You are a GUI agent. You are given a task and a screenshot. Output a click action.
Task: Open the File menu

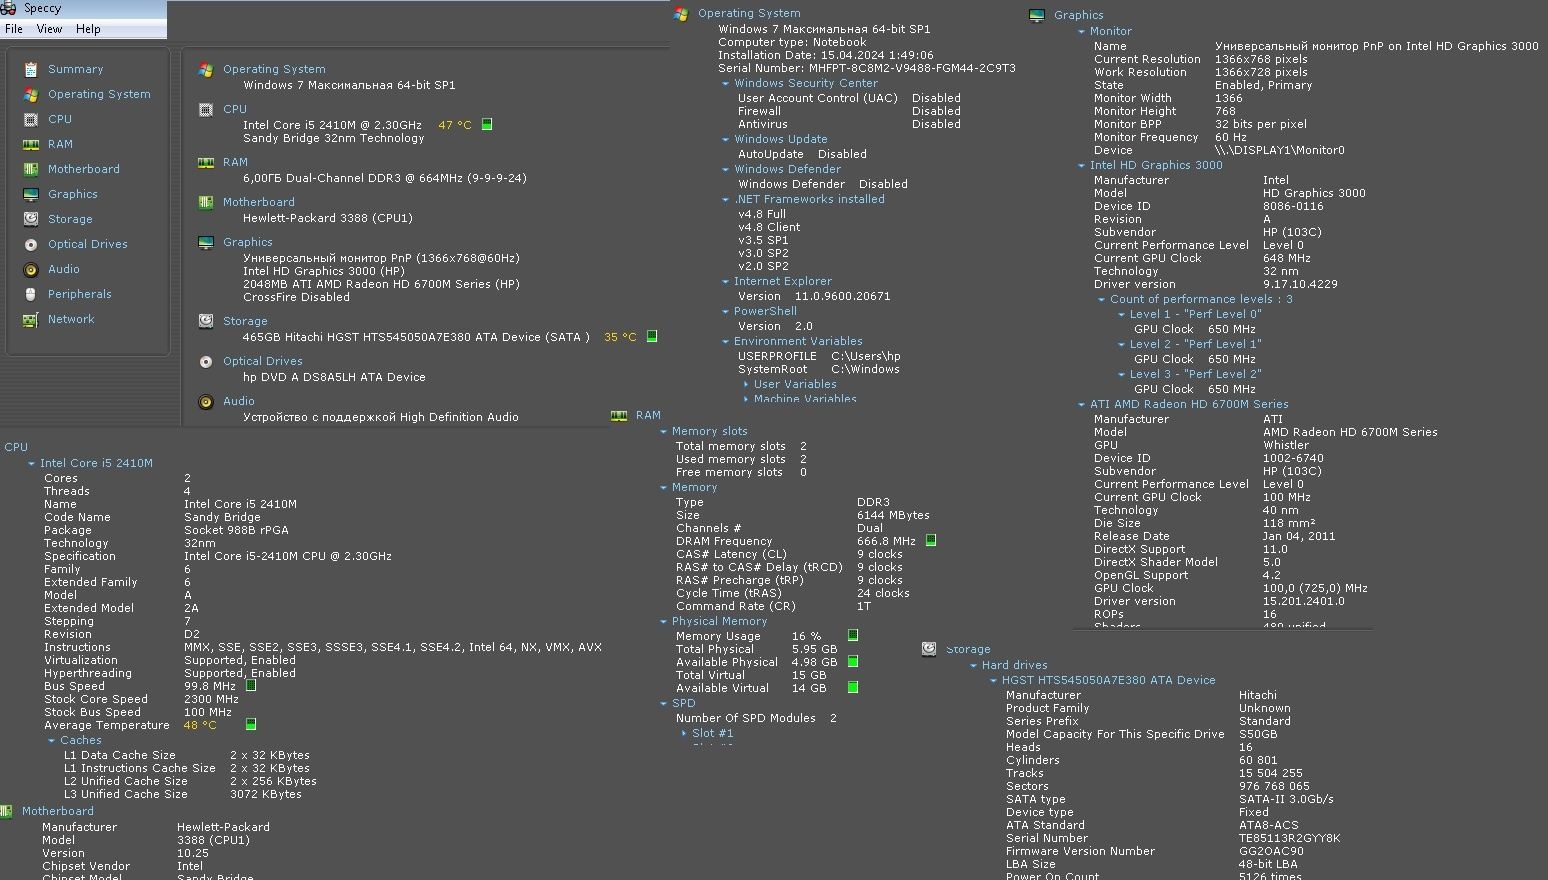click(14, 29)
